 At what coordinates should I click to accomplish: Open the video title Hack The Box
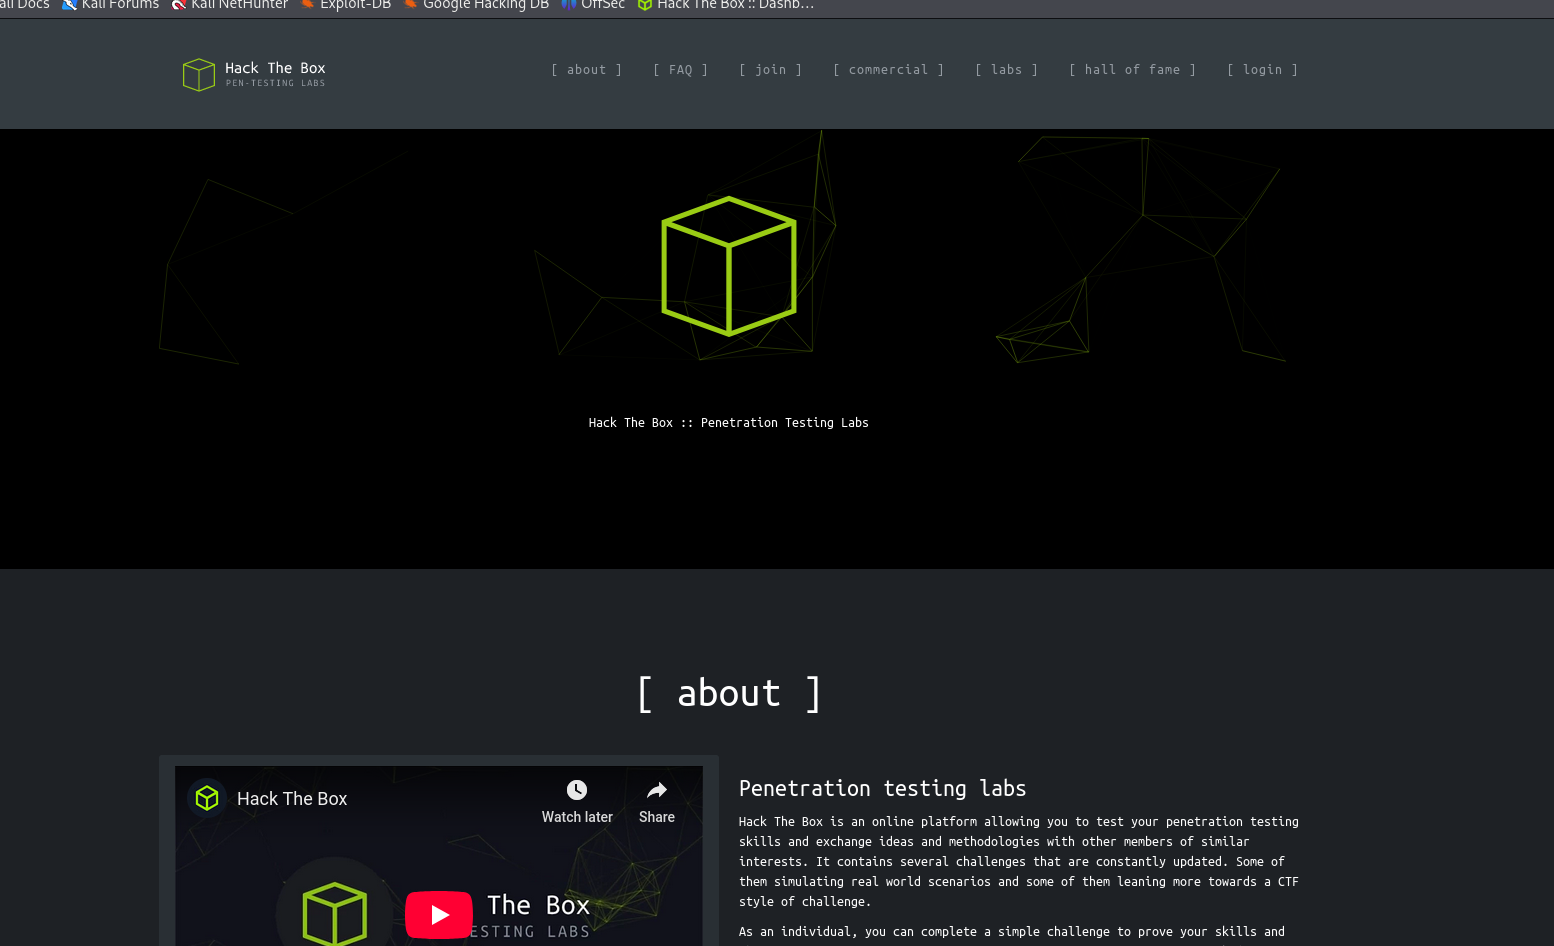[x=292, y=799]
